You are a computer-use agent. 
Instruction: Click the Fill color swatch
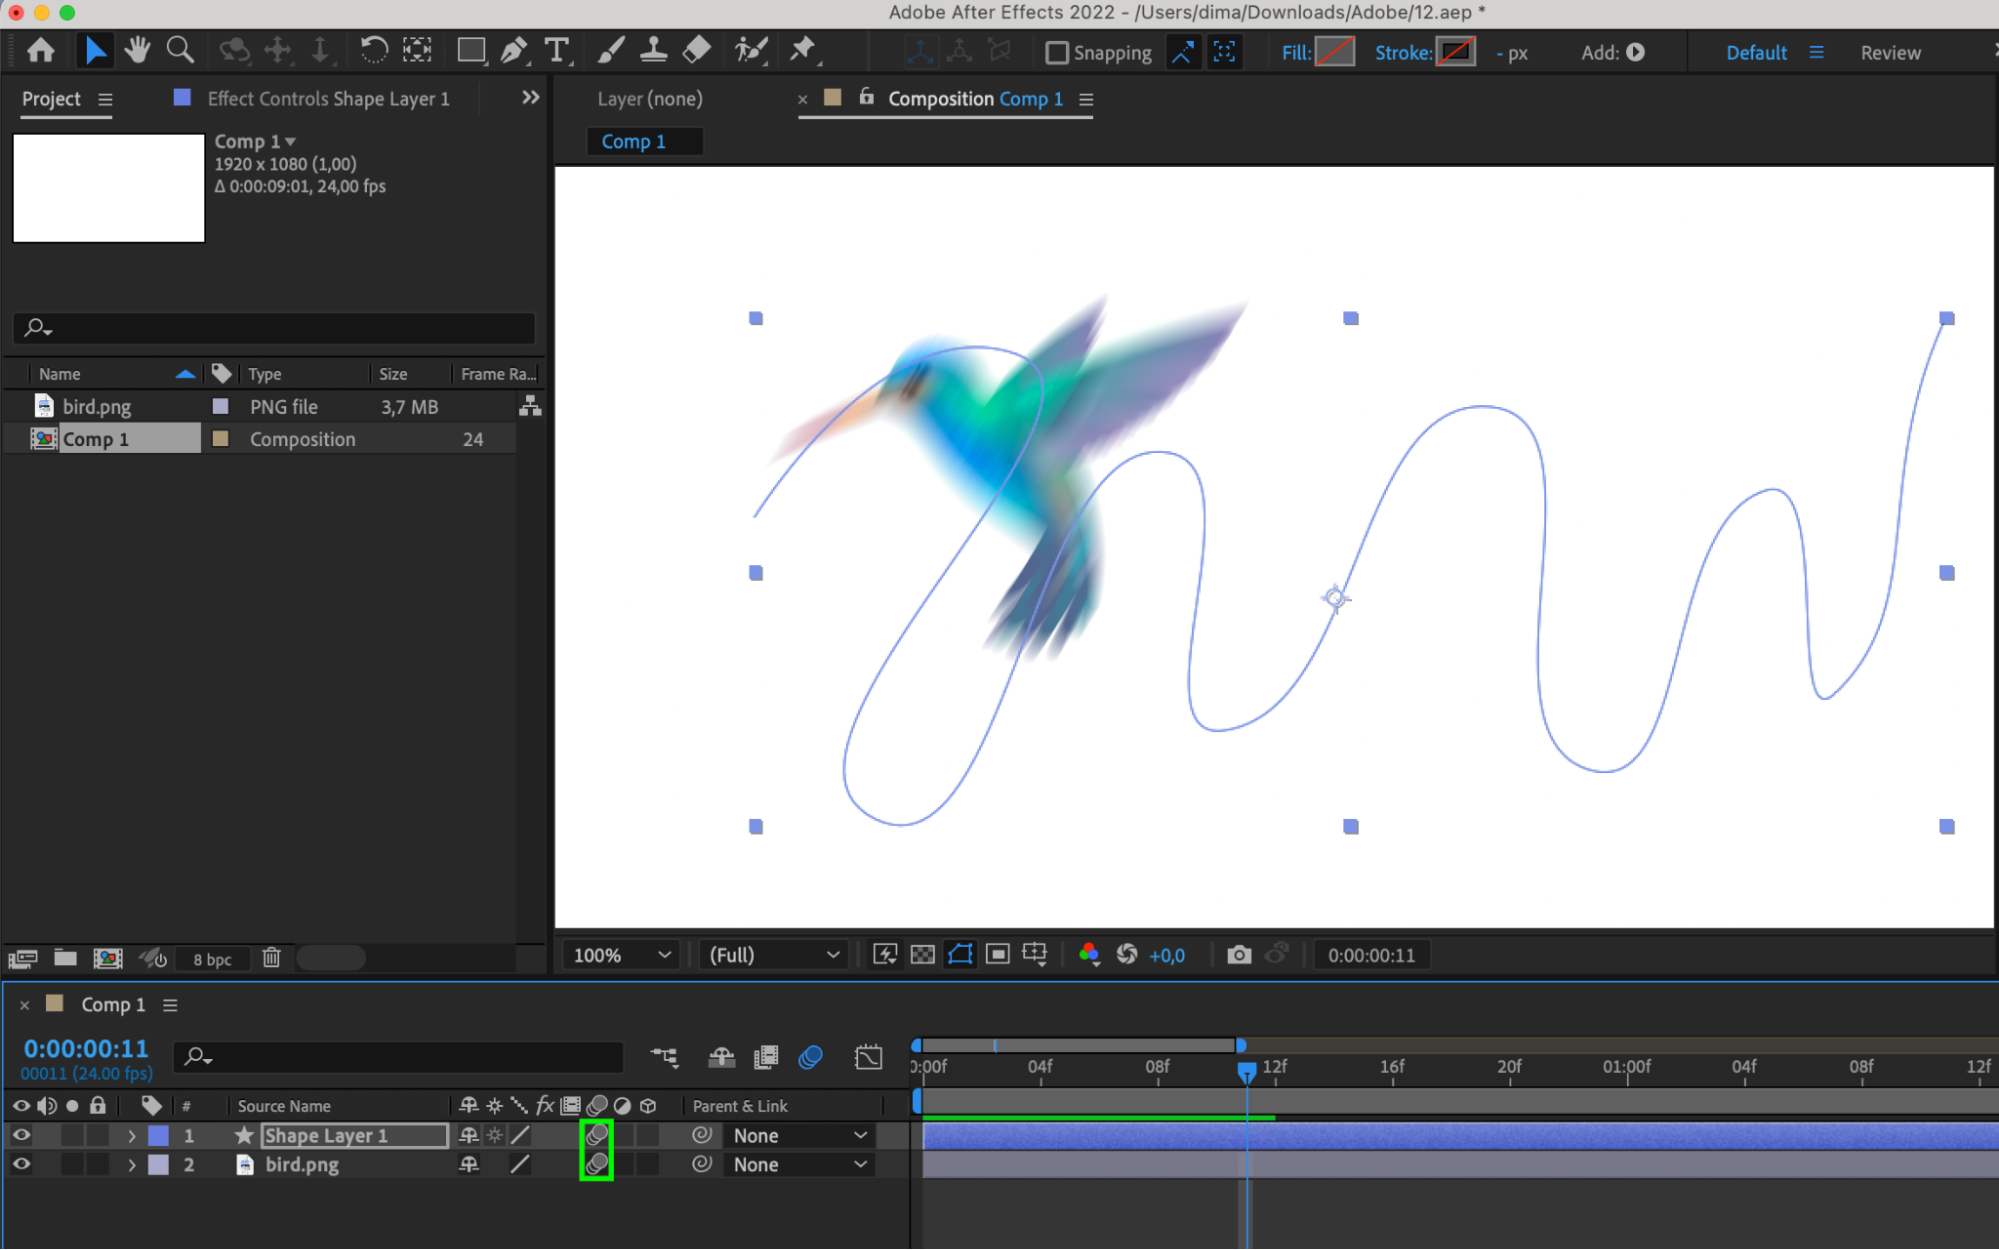[1335, 52]
